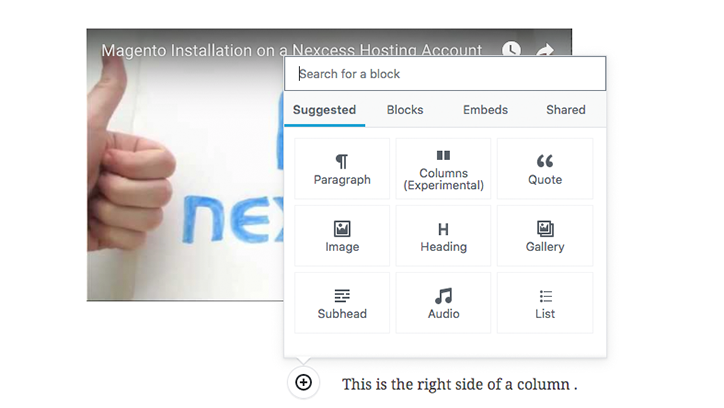Open the Shared tab
724x408 pixels.
(566, 110)
